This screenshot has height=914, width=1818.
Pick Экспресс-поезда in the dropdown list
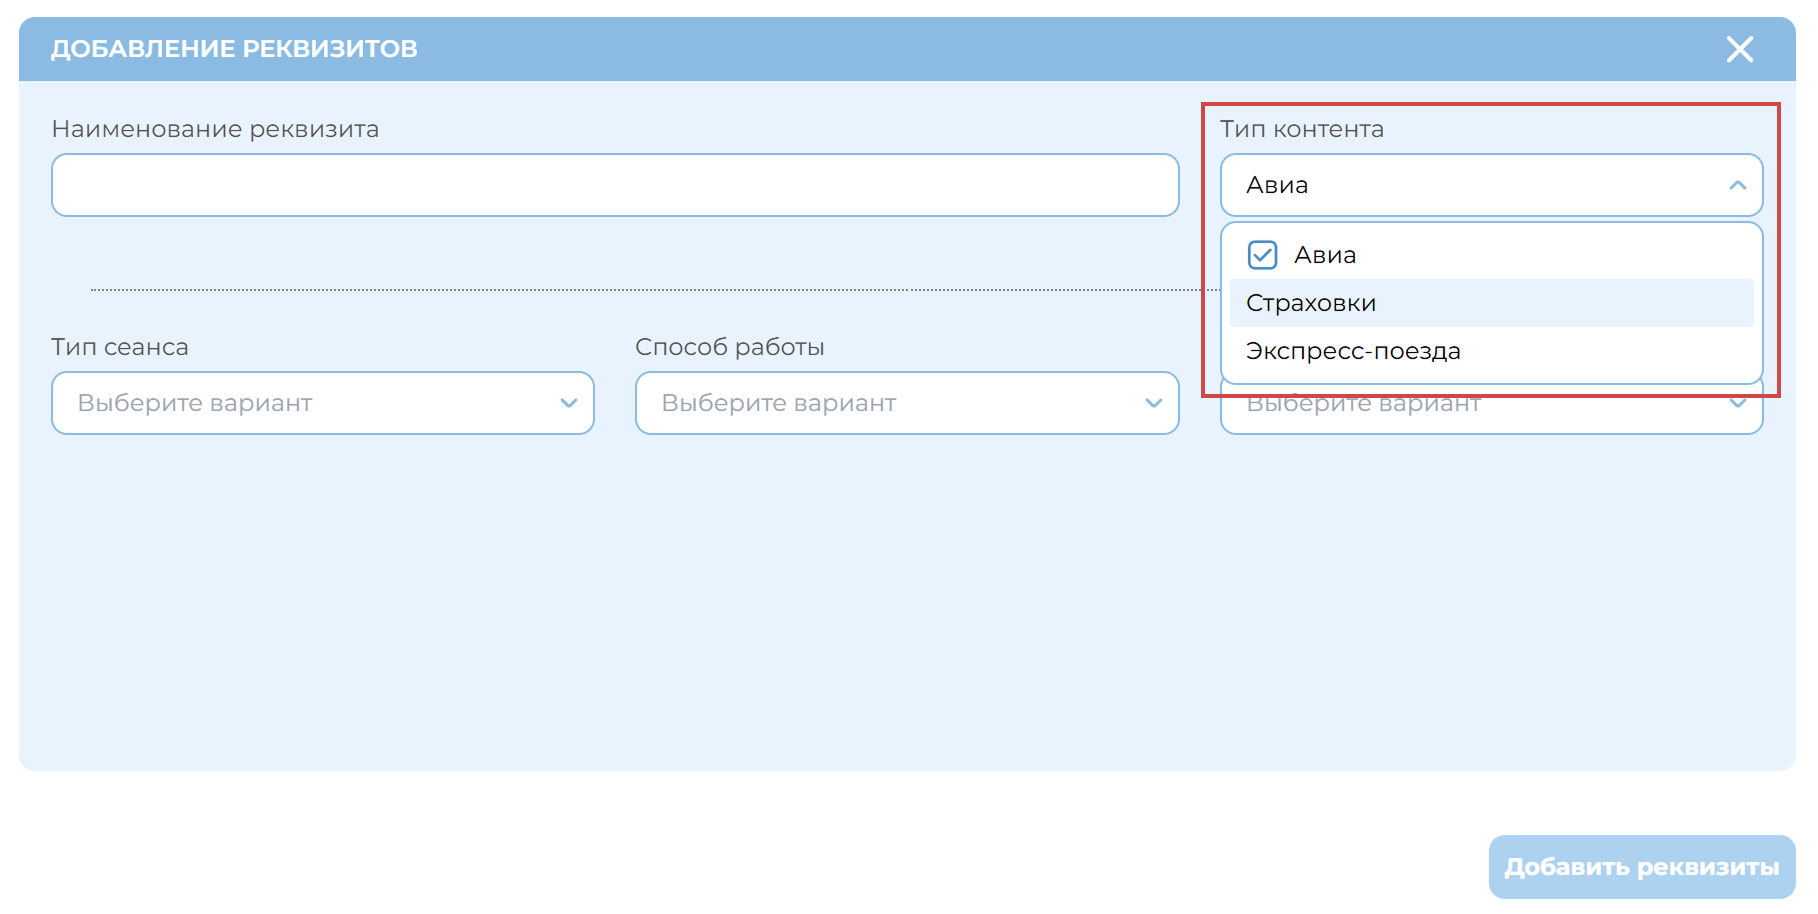point(1353,351)
